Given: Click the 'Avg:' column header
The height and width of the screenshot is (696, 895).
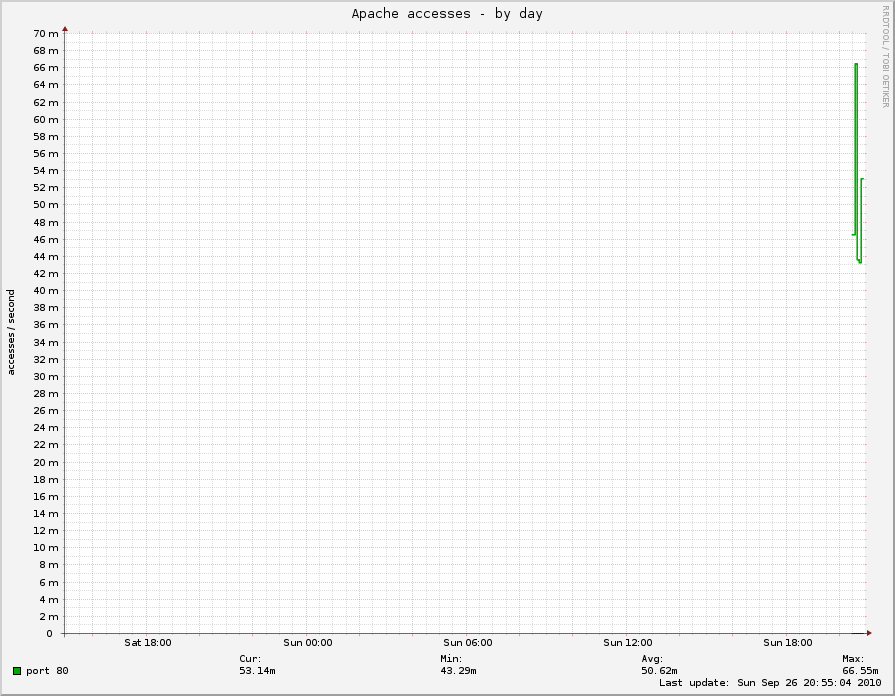Looking at the screenshot, I should click(652, 658).
